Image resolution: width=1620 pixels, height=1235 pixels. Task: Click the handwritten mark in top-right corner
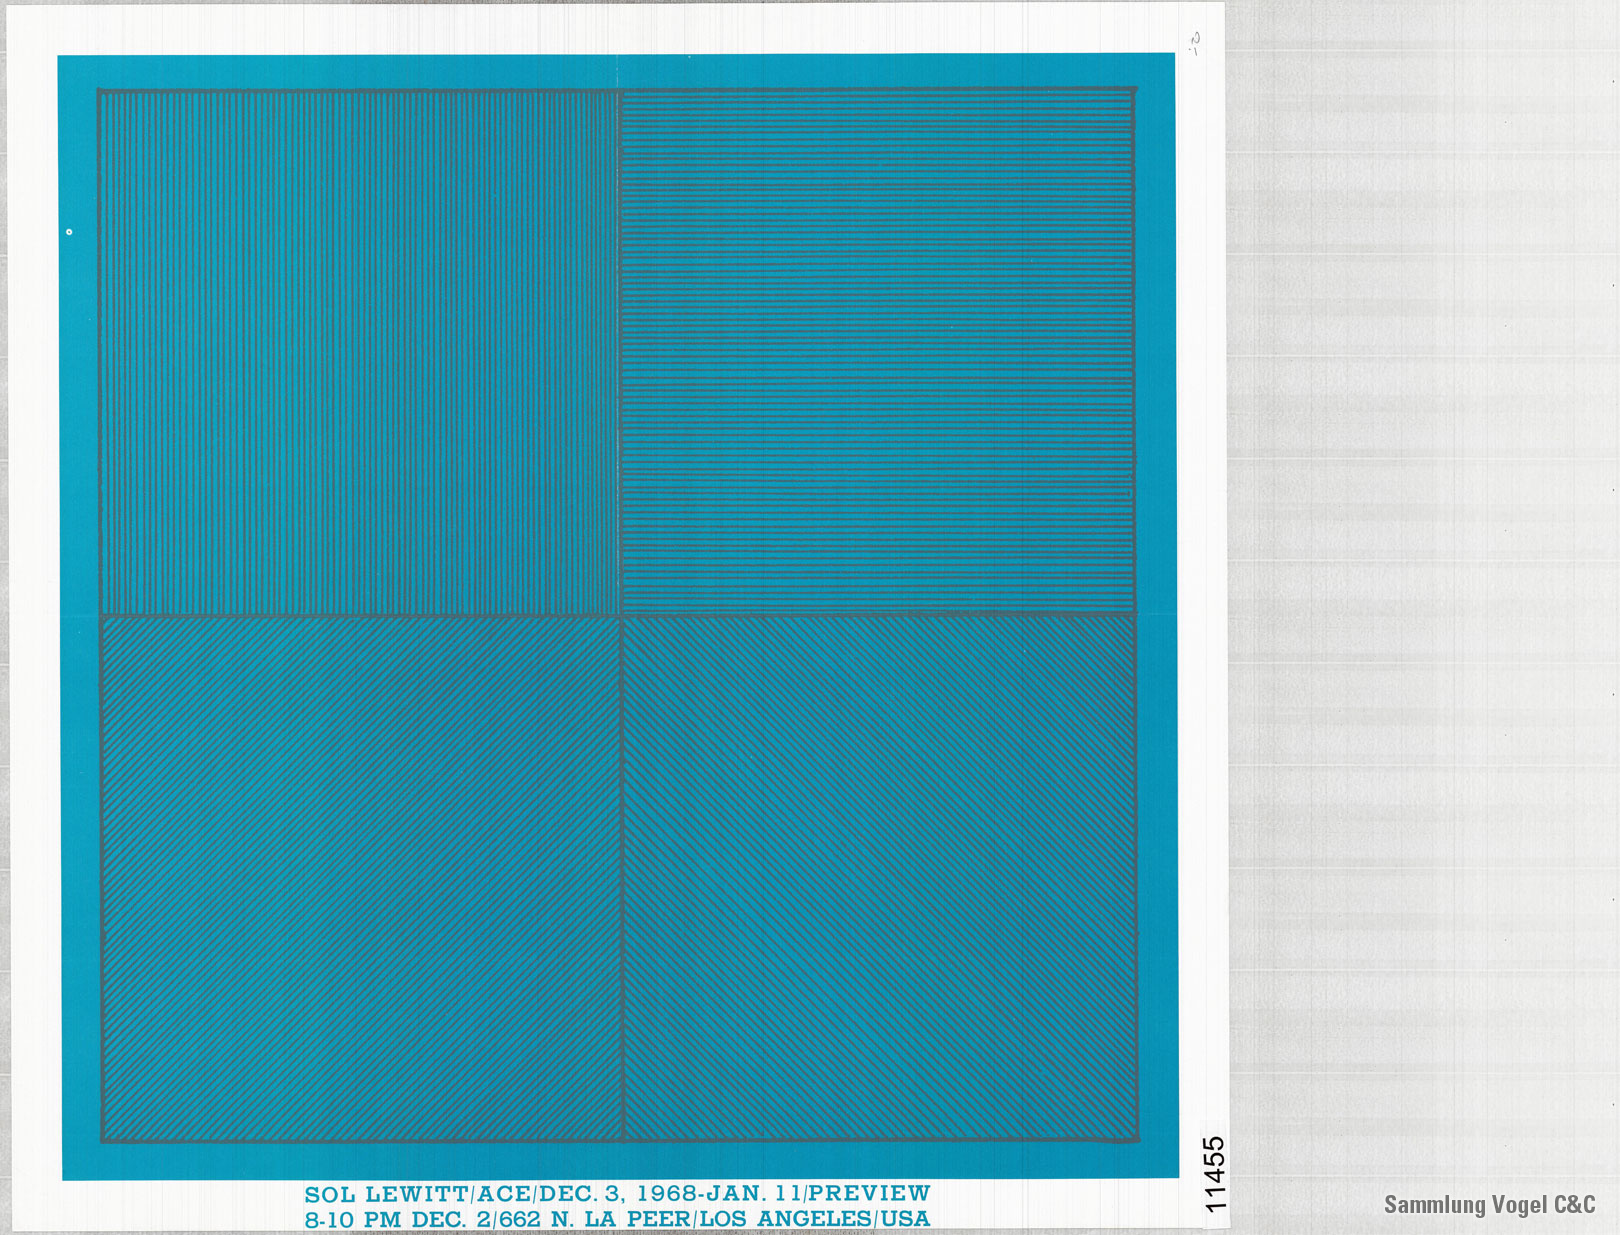tap(1195, 41)
